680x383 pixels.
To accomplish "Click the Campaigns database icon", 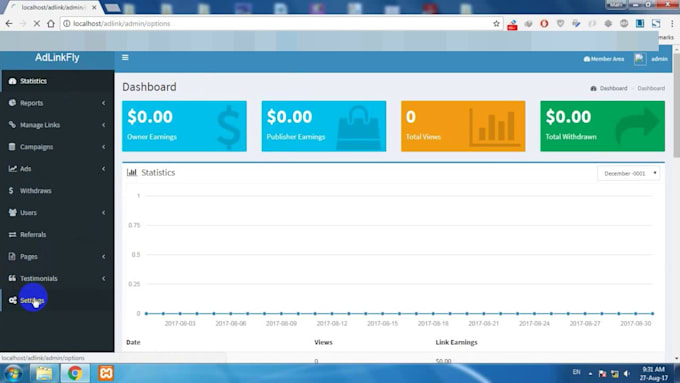I will (x=12, y=147).
